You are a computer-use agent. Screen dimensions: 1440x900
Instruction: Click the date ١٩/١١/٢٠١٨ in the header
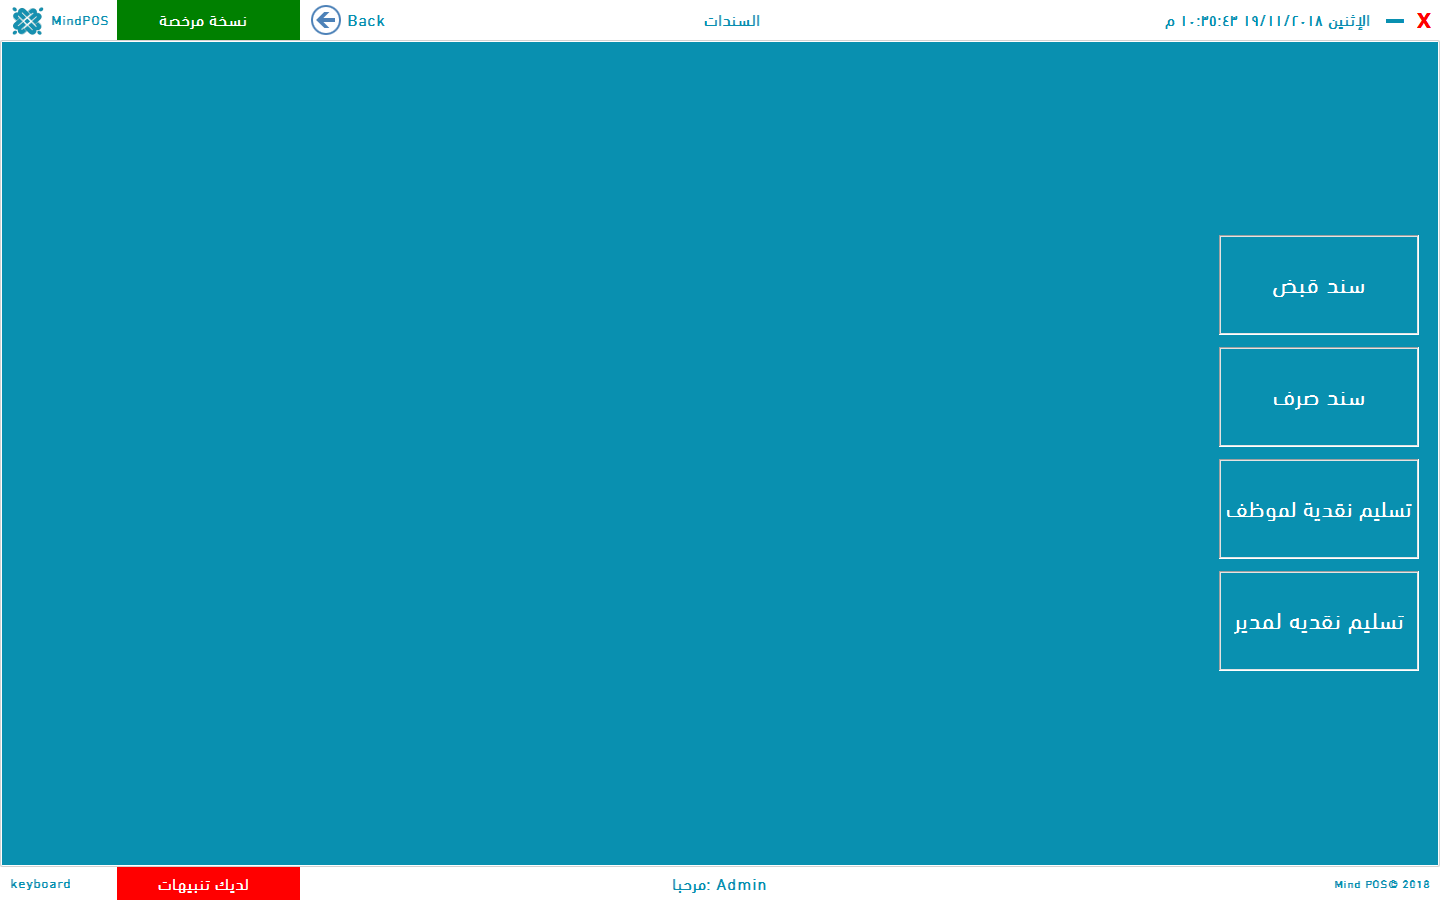[x=1283, y=21]
